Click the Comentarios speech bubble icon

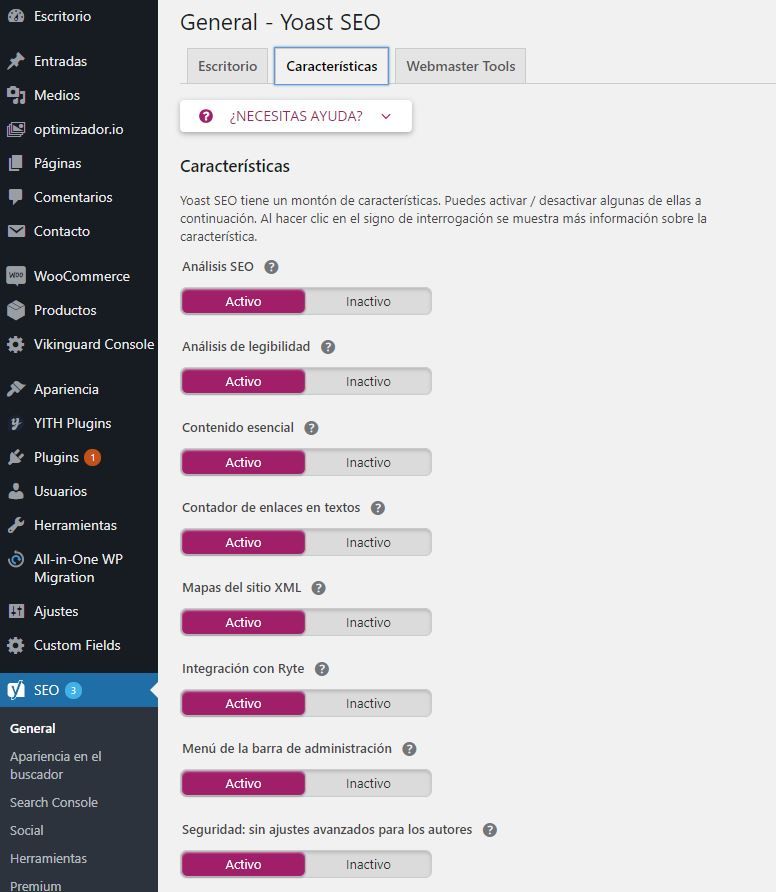pyautogui.click(x=16, y=197)
